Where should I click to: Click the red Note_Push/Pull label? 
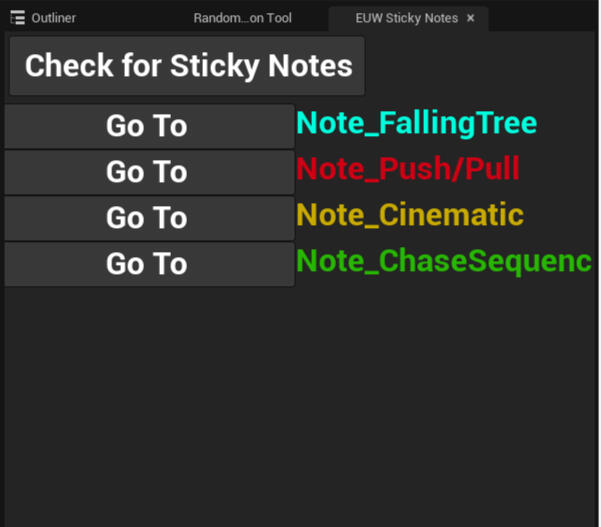click(408, 169)
